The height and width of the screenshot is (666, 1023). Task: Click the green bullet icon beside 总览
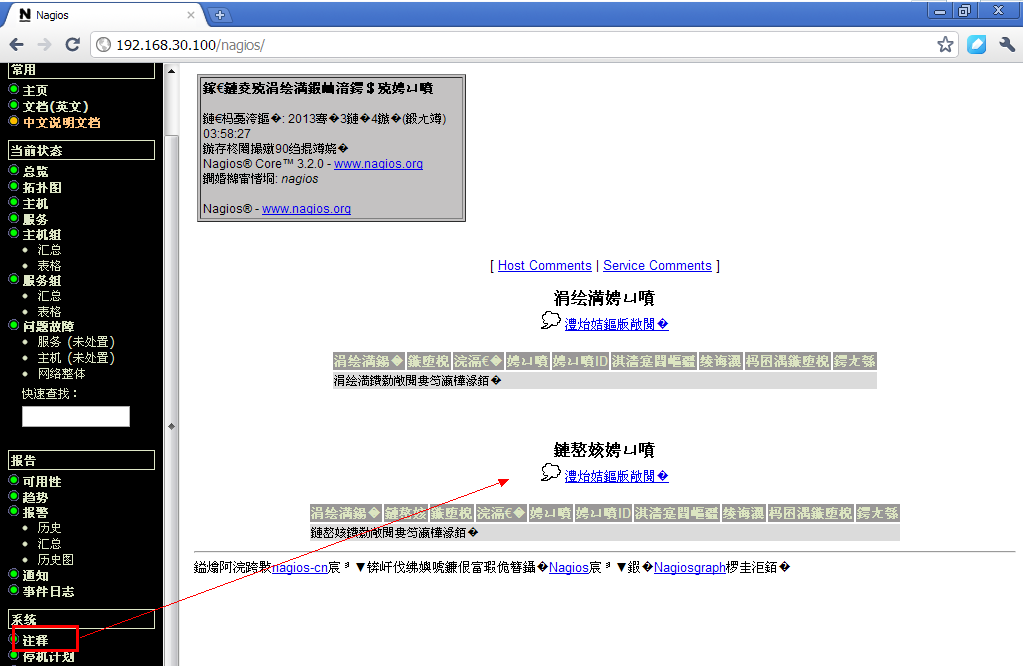(14, 170)
